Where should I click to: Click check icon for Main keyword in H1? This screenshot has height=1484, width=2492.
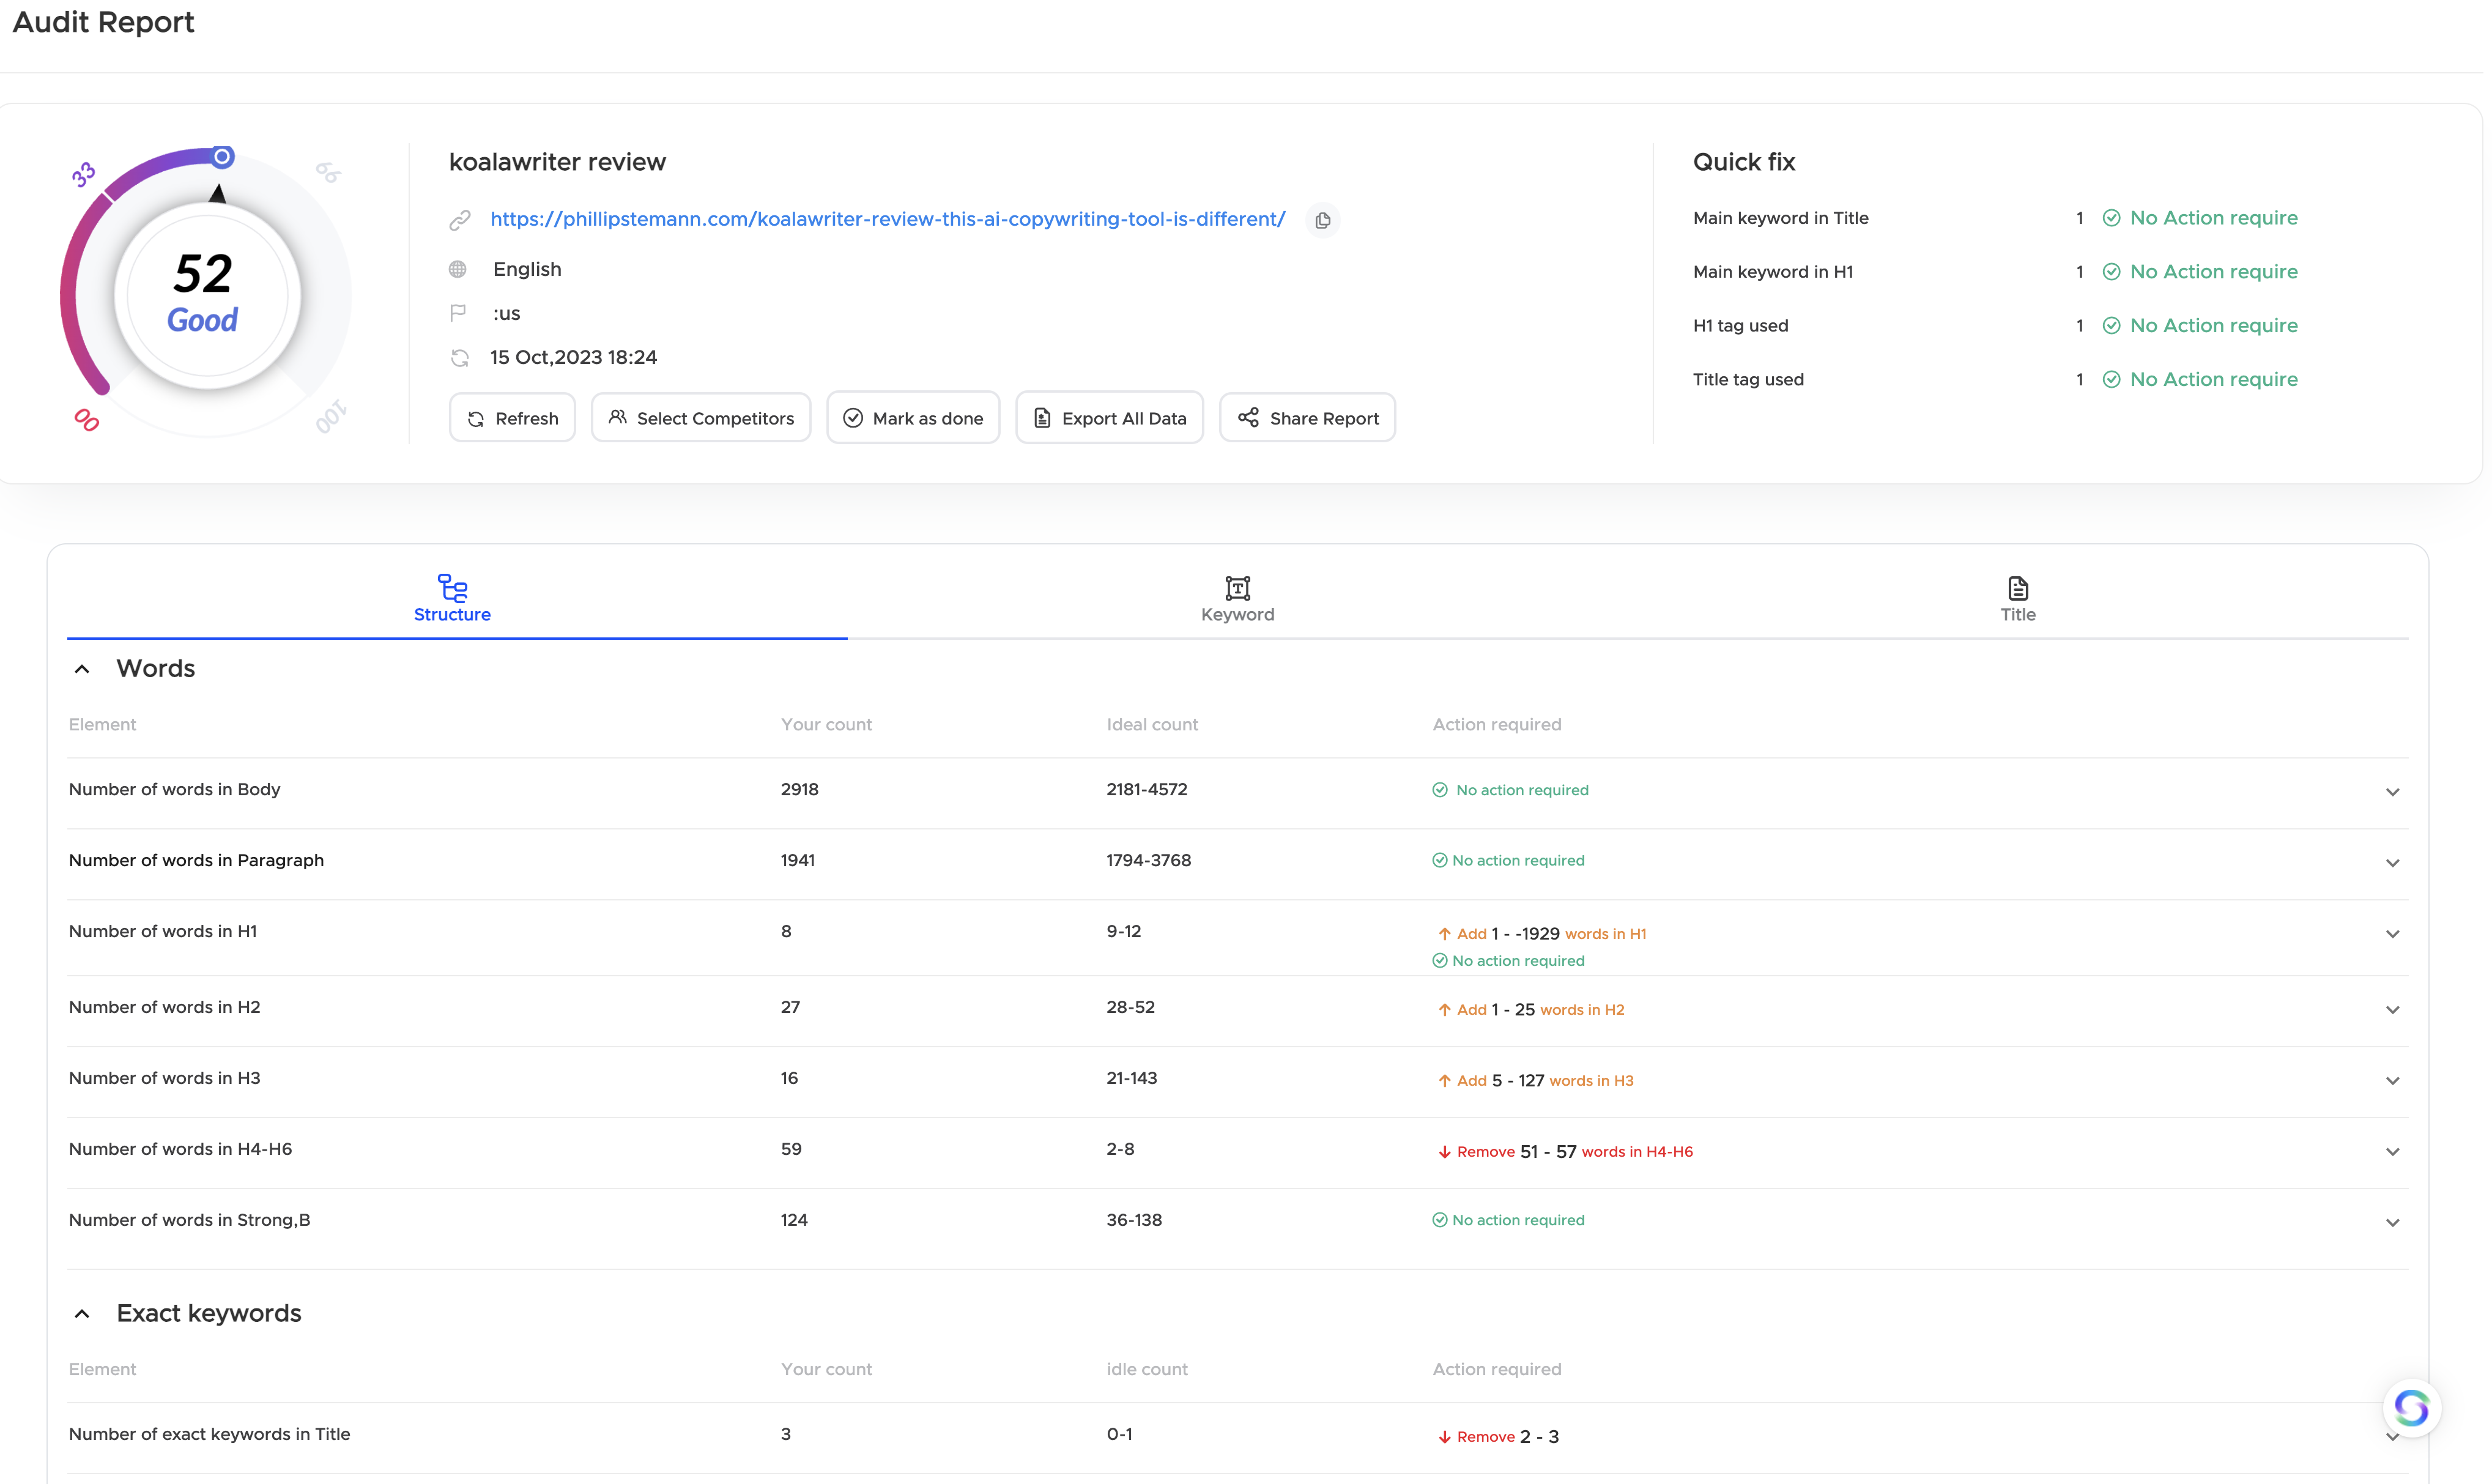click(2111, 272)
